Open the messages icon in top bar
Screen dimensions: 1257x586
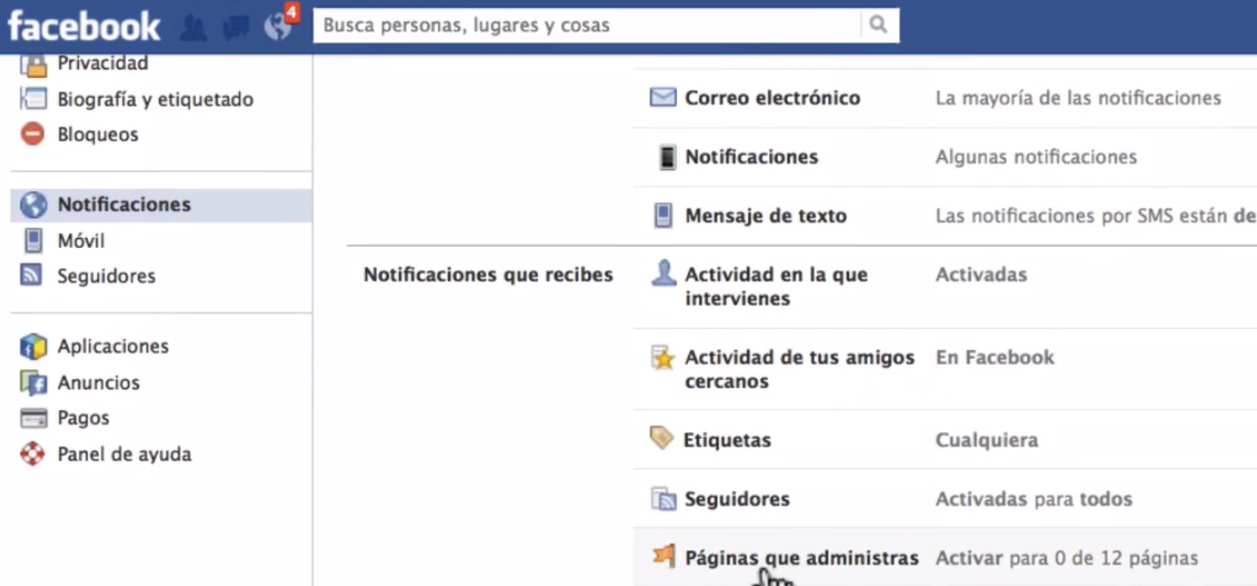tap(236, 27)
